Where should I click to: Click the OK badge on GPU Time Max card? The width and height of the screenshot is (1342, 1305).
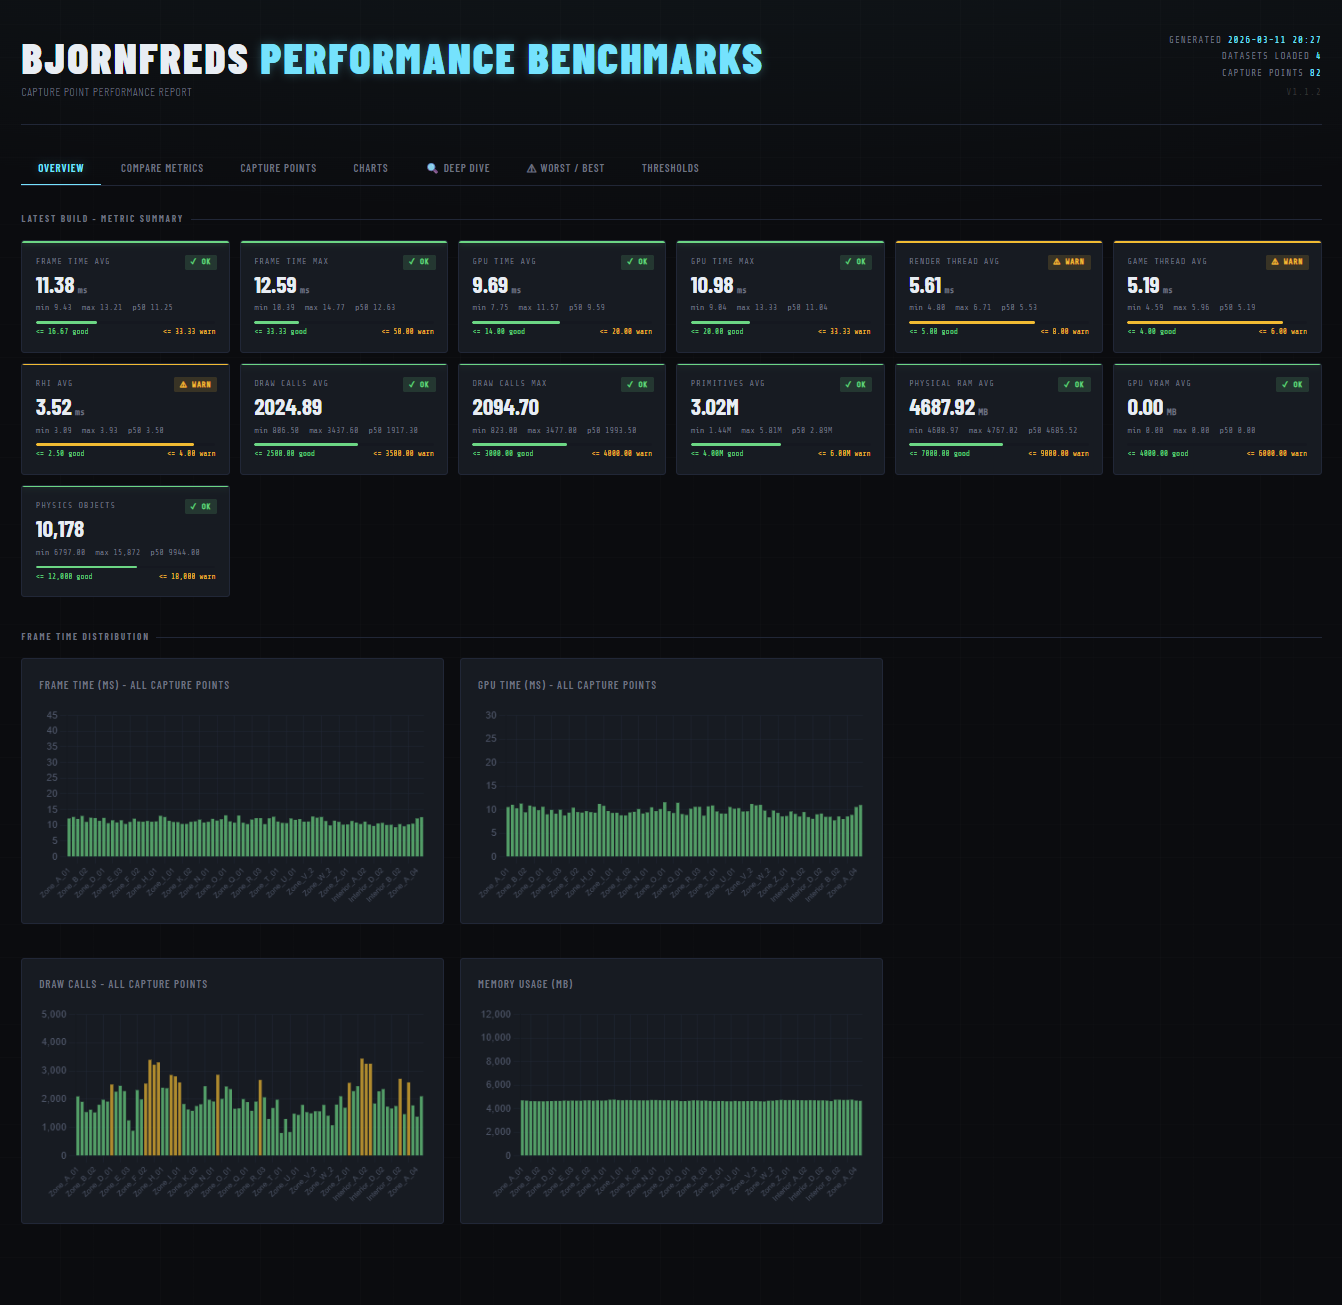[x=856, y=261]
